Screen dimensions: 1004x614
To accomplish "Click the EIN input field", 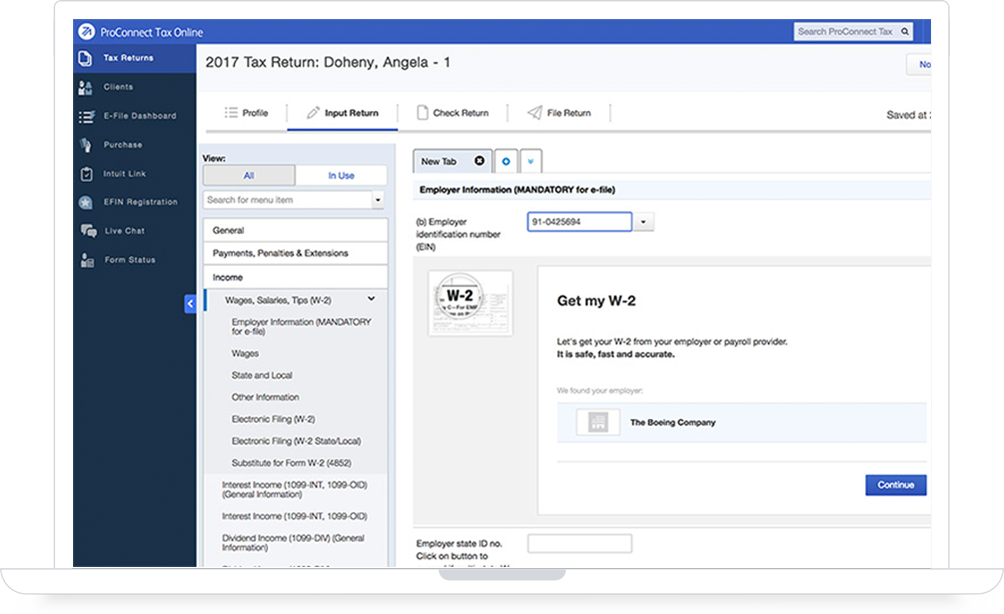I will coord(579,222).
